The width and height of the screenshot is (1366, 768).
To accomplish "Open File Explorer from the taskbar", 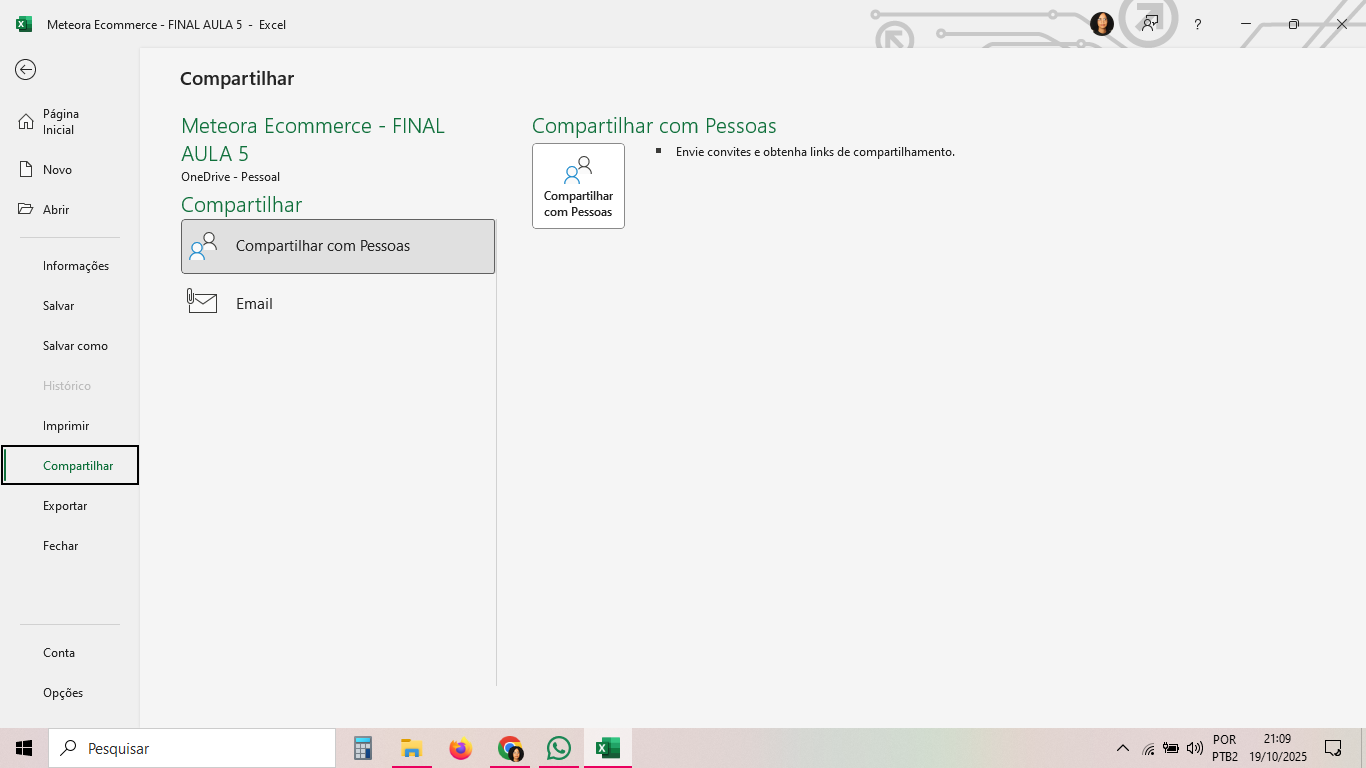I will click(x=412, y=748).
